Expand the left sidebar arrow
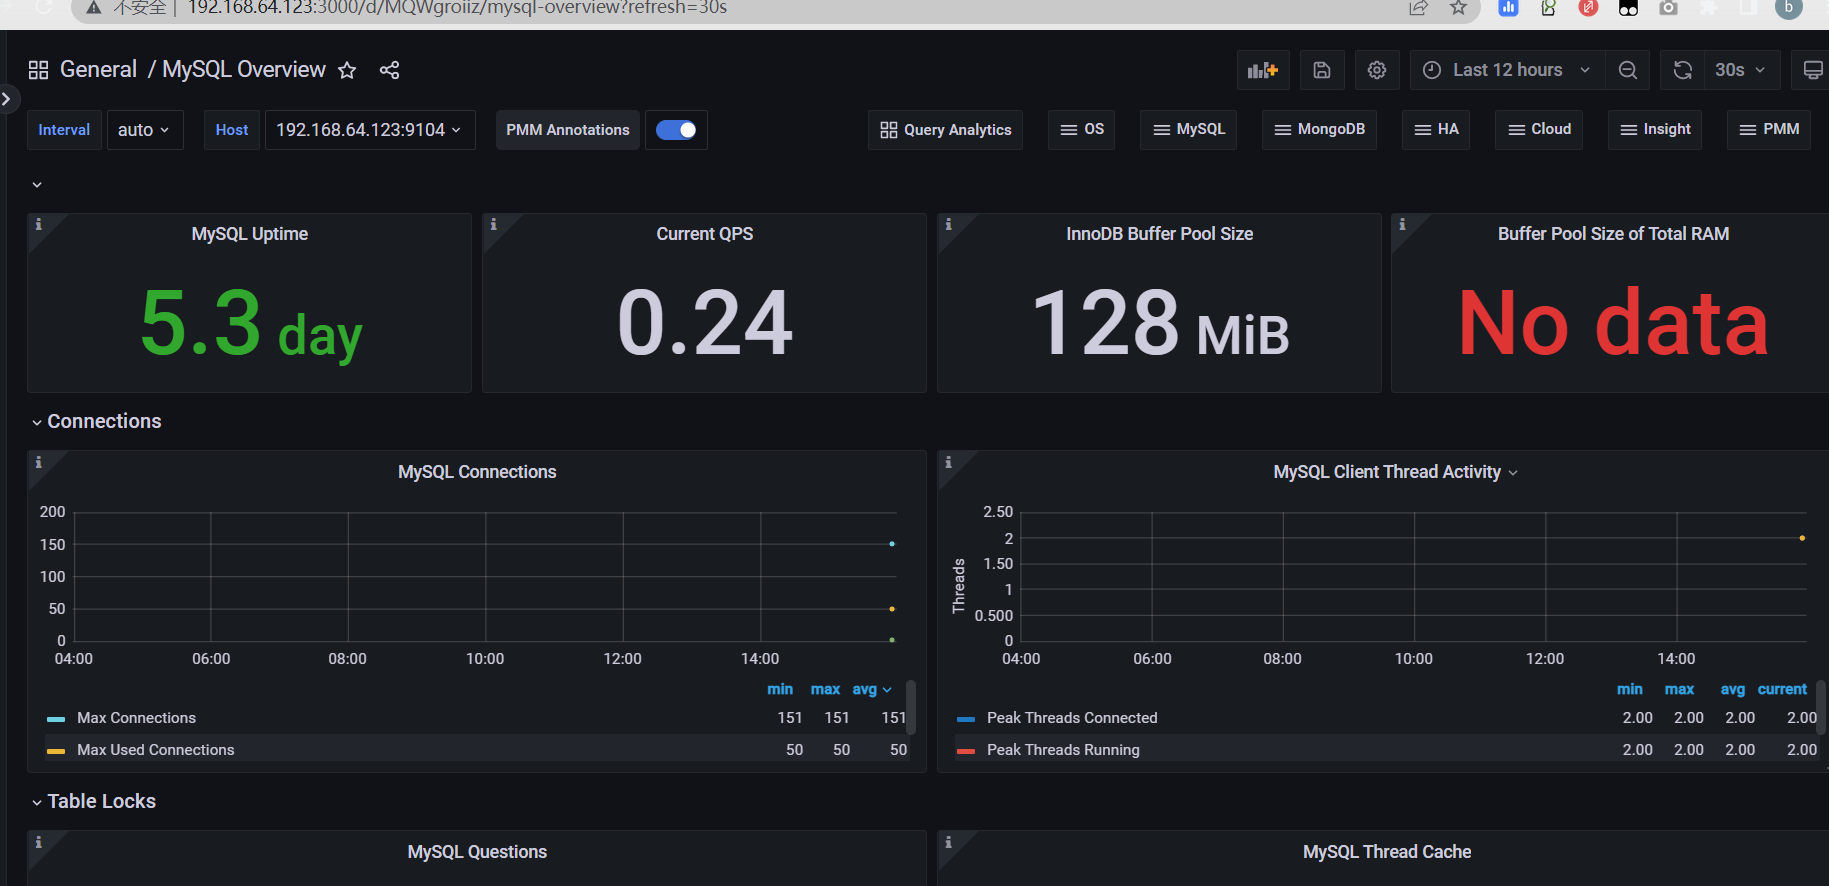The image size is (1829, 886). [7, 98]
